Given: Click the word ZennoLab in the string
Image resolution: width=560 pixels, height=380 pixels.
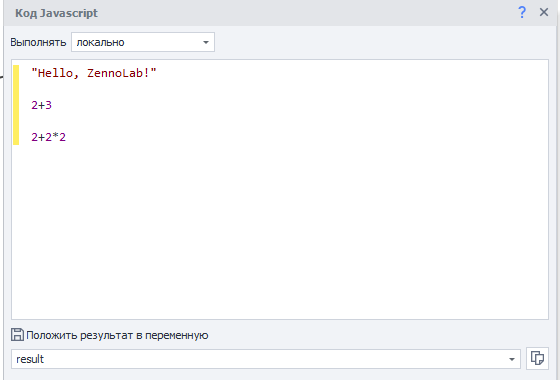Looking at the screenshot, I should 115,73.
